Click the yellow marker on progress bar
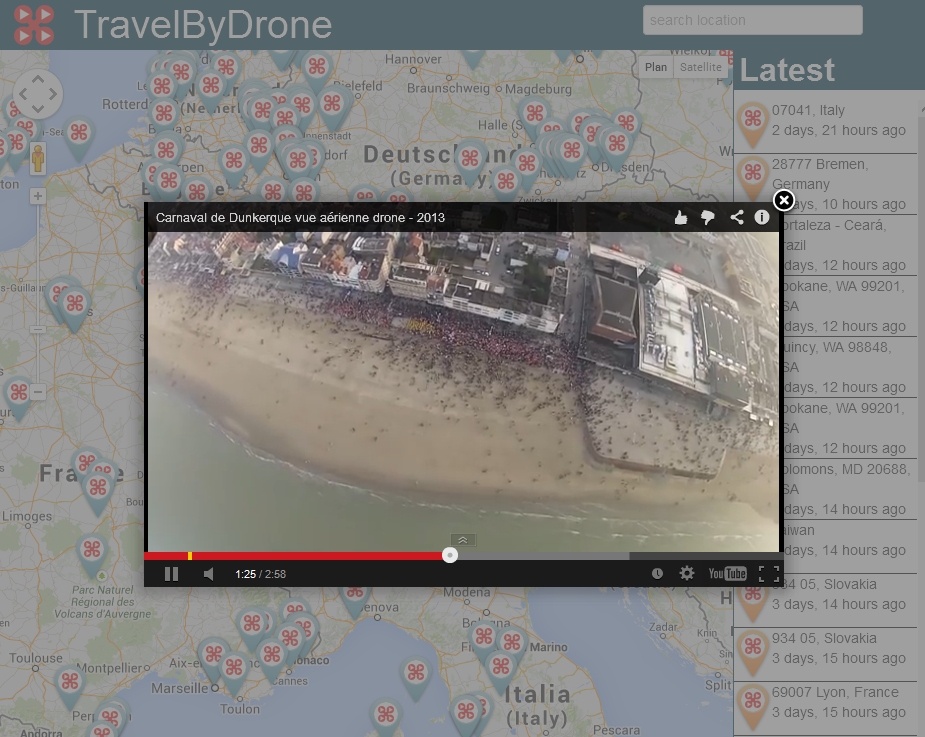The image size is (925, 737). click(190, 556)
